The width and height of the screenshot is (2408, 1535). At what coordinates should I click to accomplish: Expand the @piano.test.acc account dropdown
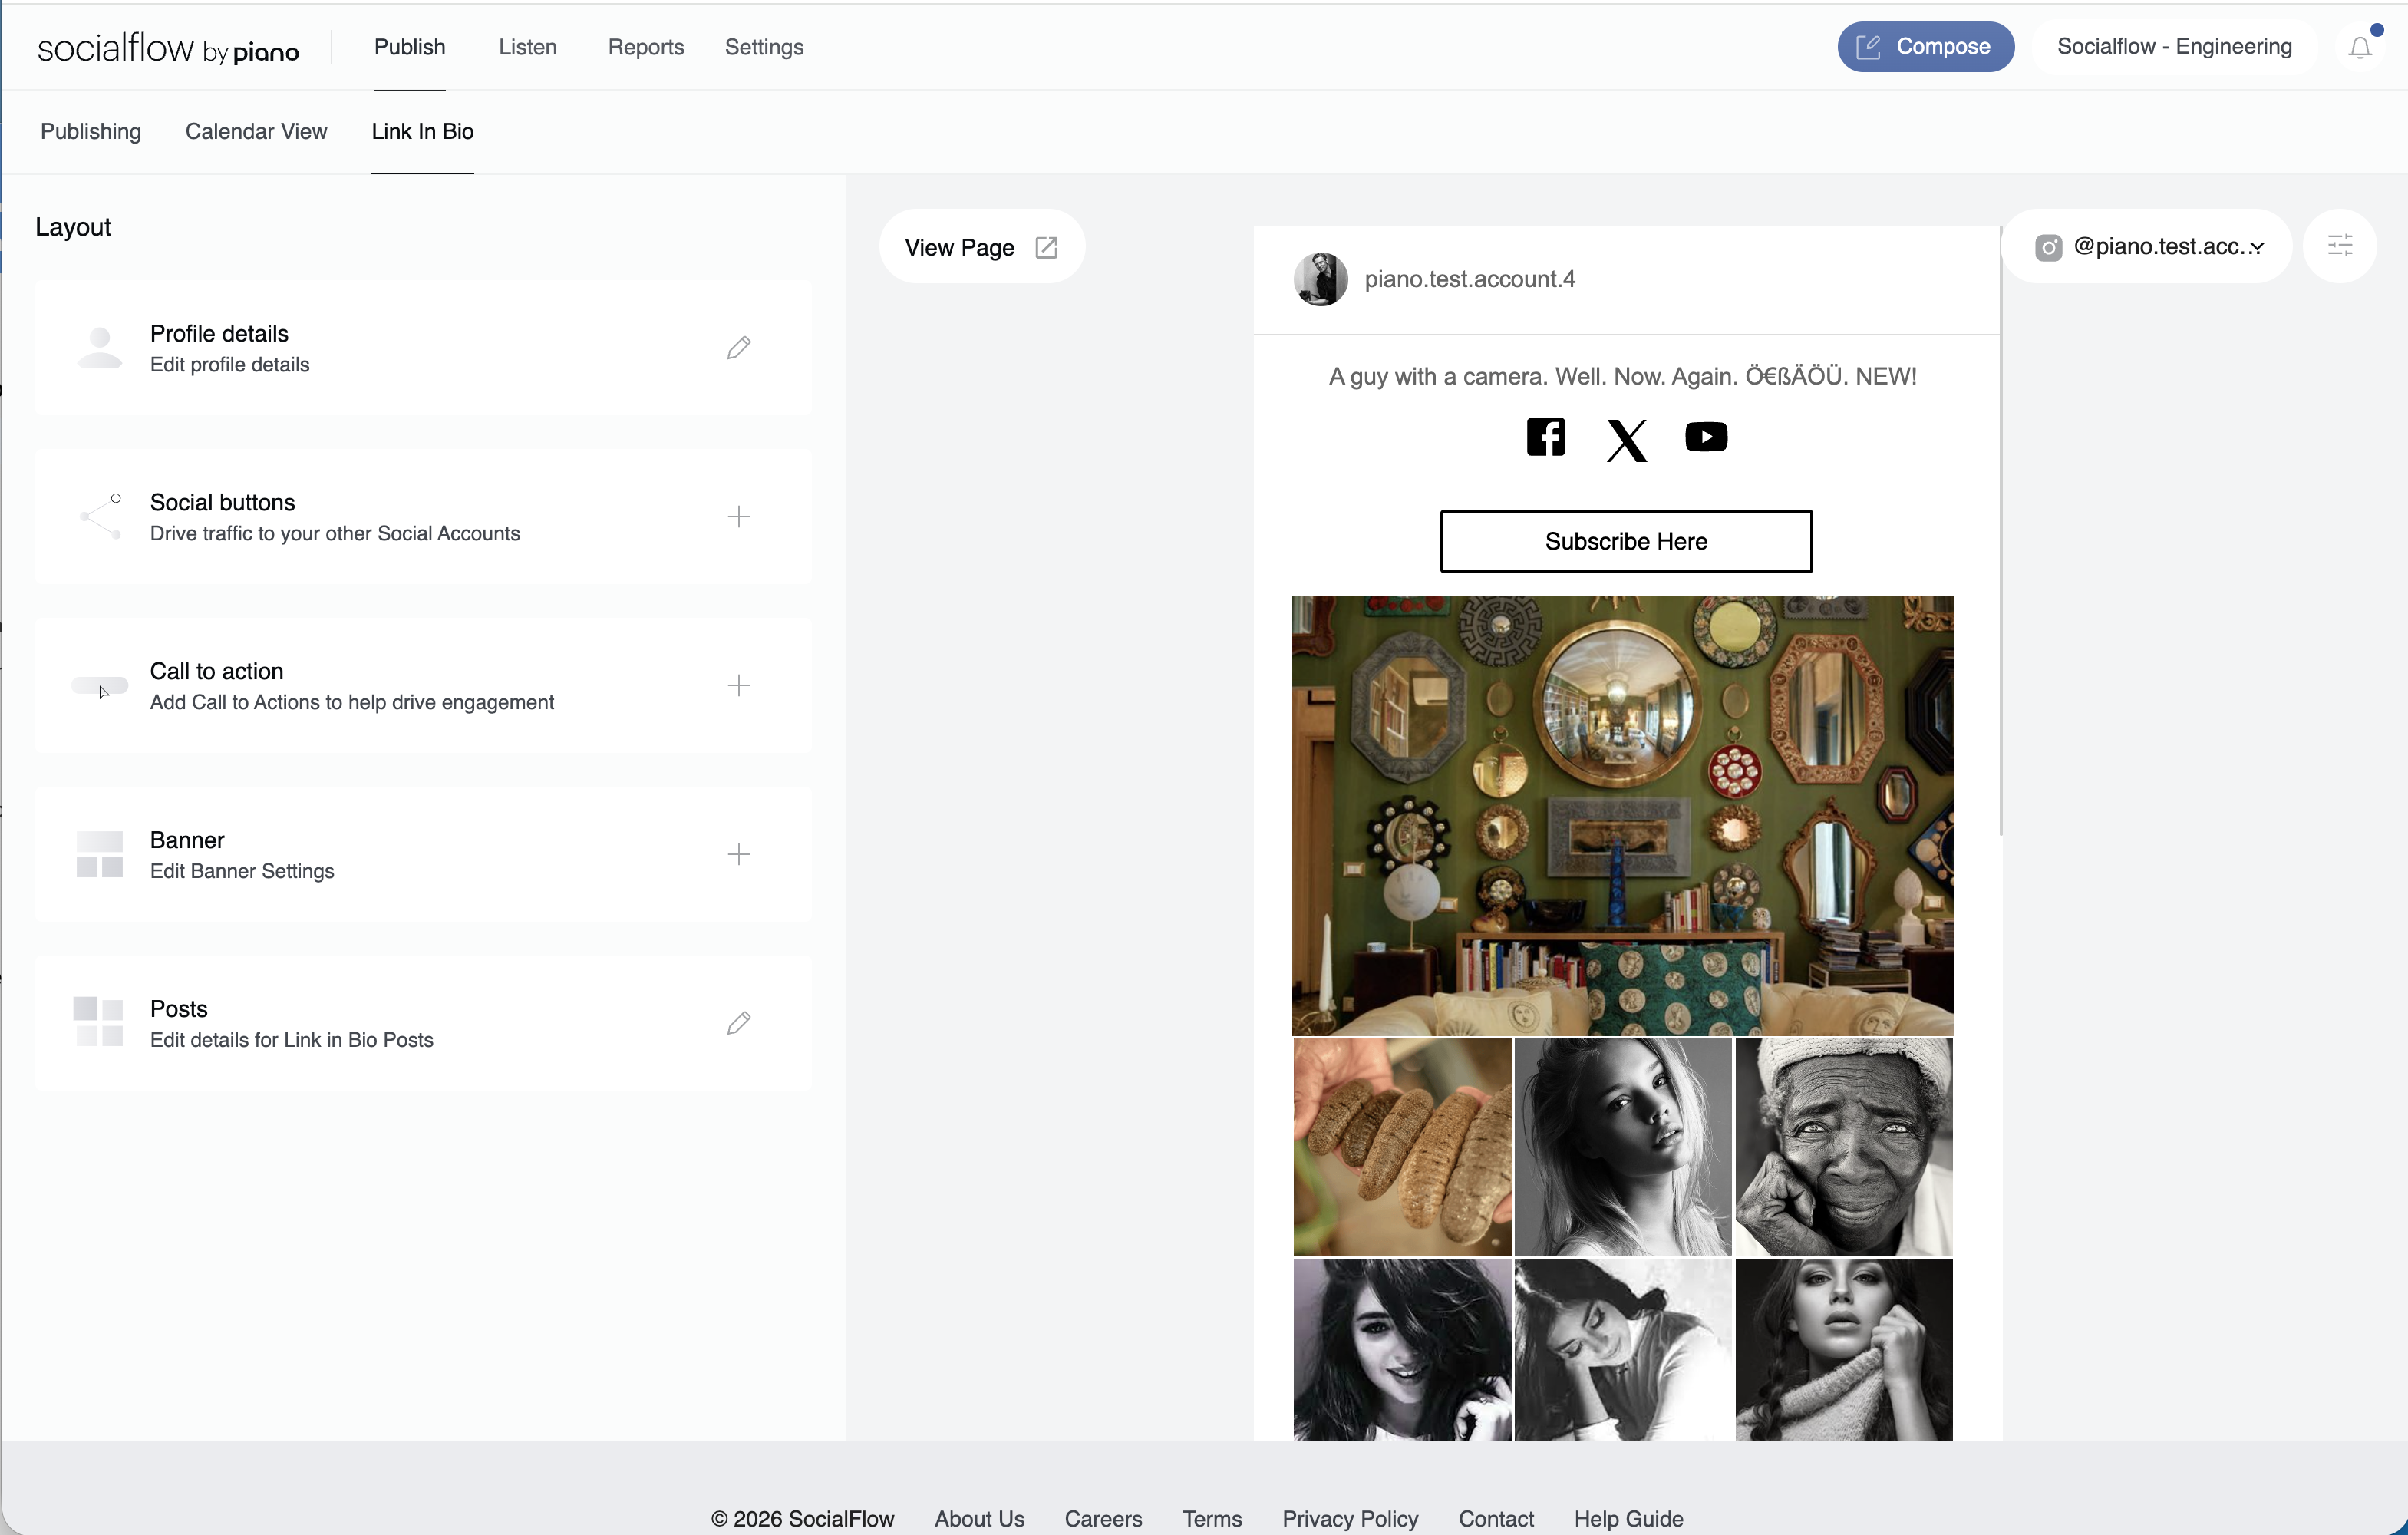(2147, 247)
